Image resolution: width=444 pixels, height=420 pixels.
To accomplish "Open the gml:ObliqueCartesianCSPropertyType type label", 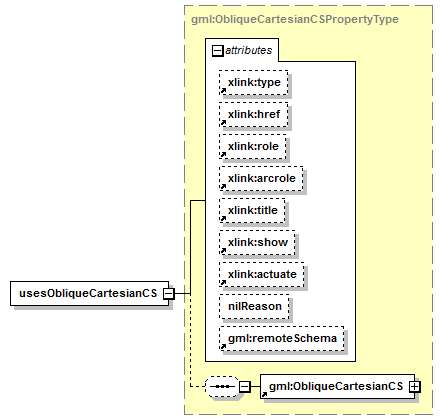I will coord(295,19).
